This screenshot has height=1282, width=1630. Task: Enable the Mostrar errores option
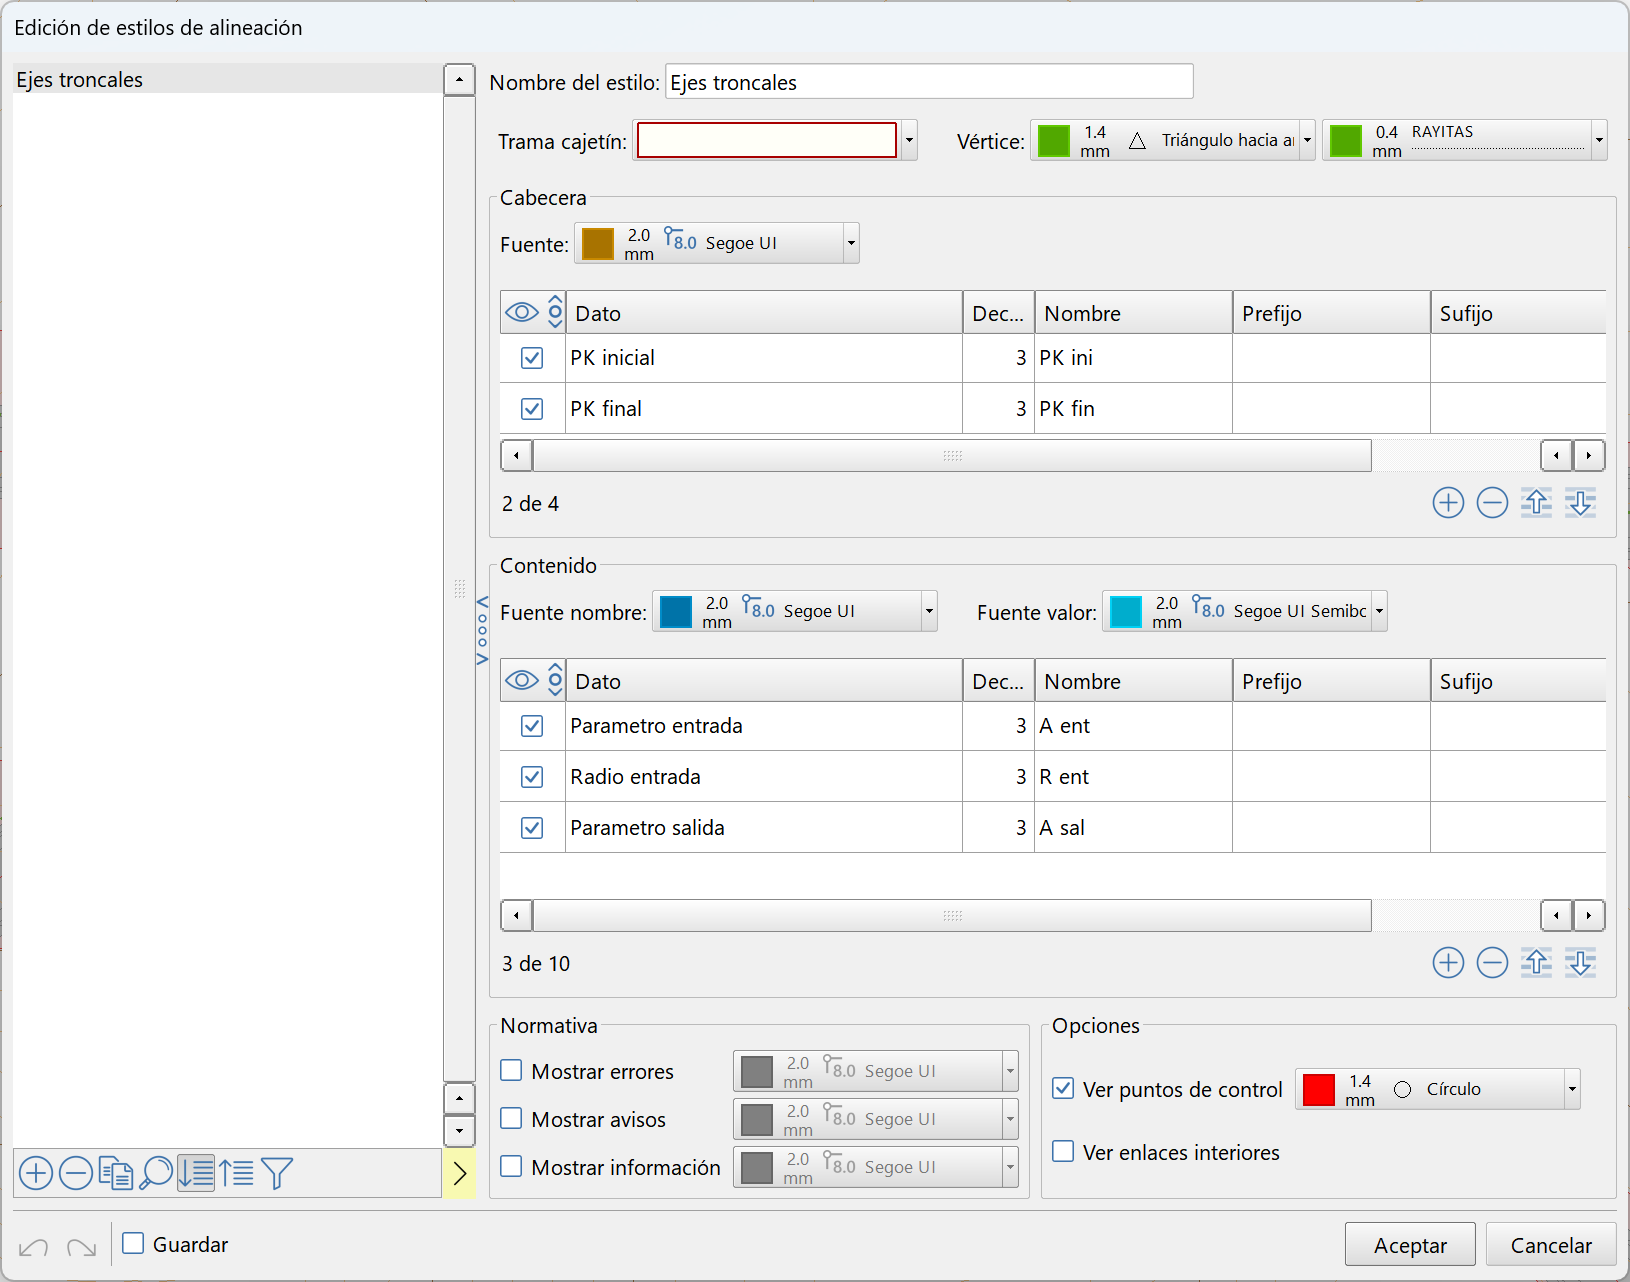click(511, 1070)
